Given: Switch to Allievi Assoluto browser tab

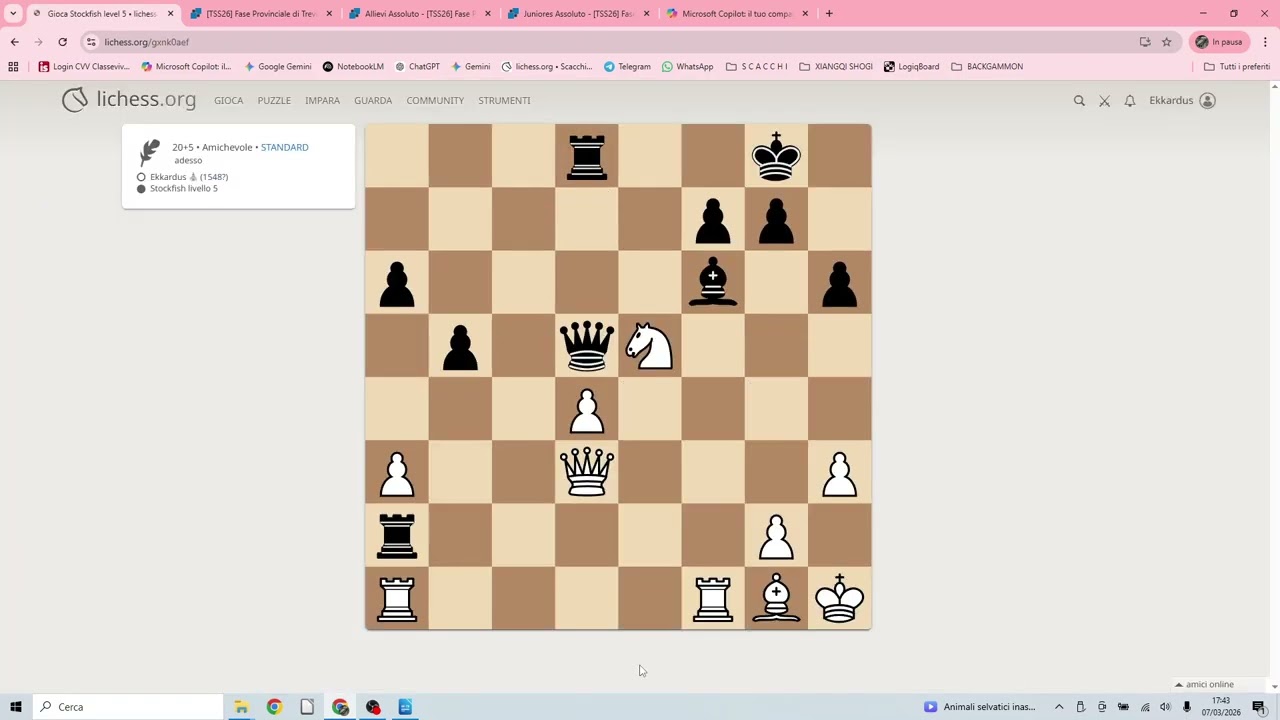Looking at the screenshot, I should [420, 14].
